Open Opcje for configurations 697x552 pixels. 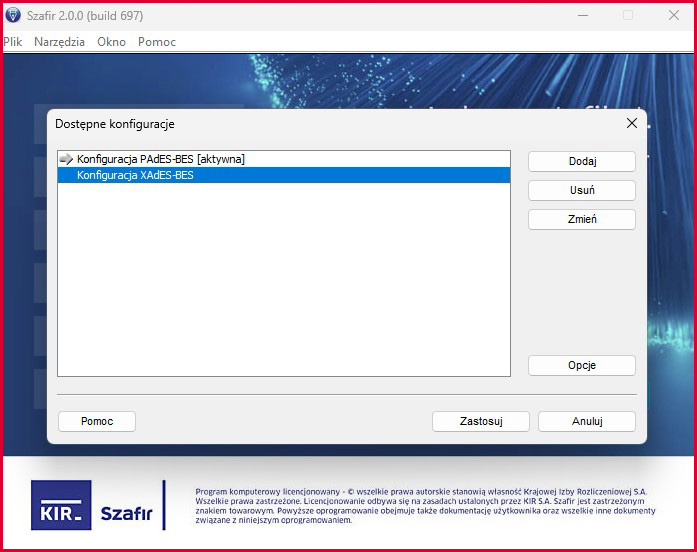pyautogui.click(x=582, y=365)
